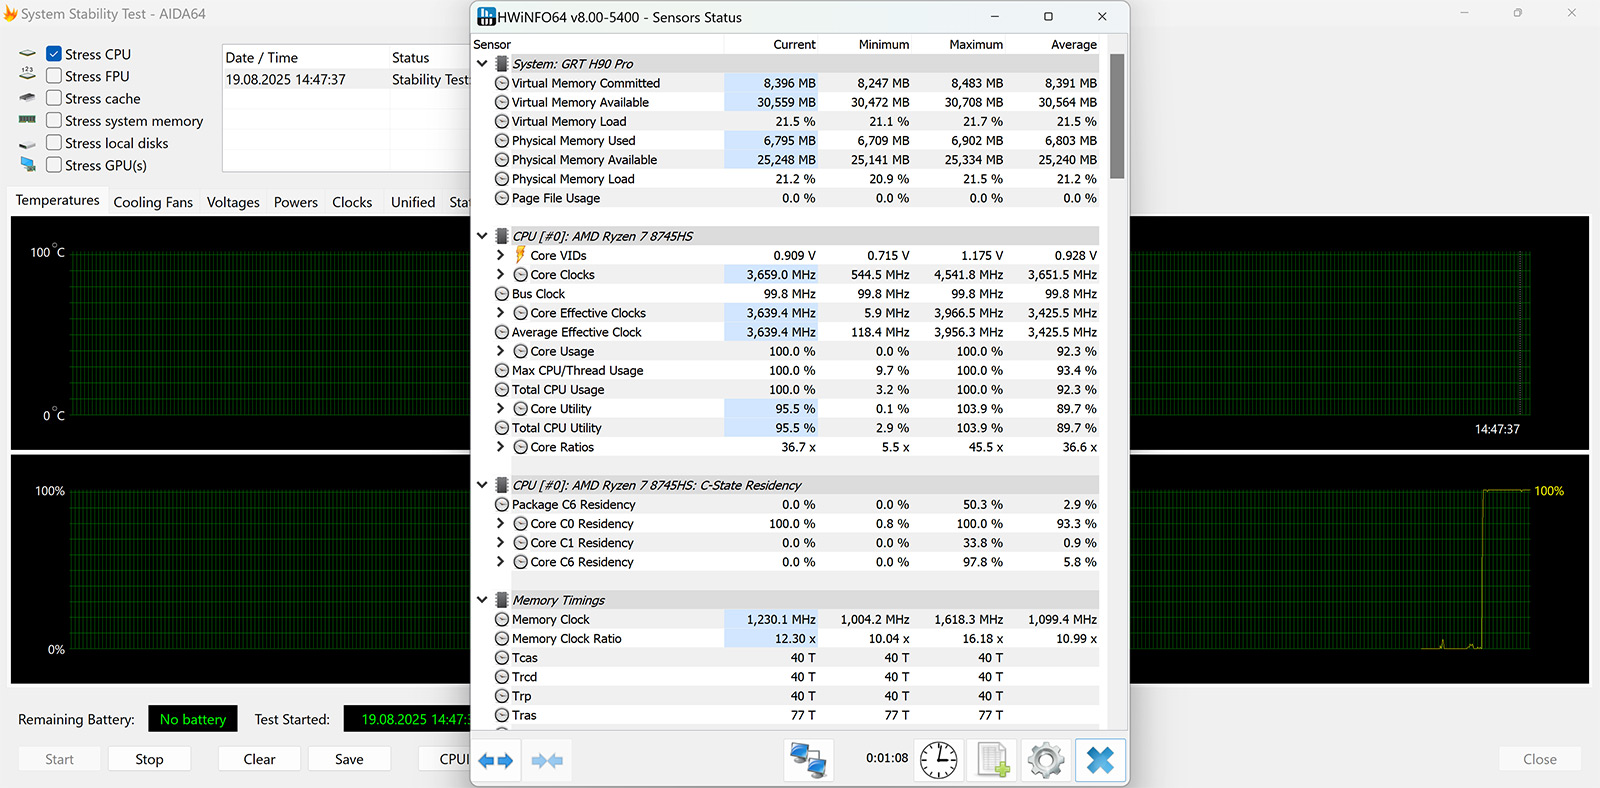Open the Powers tab
Image resolution: width=1600 pixels, height=788 pixels.
(x=296, y=202)
